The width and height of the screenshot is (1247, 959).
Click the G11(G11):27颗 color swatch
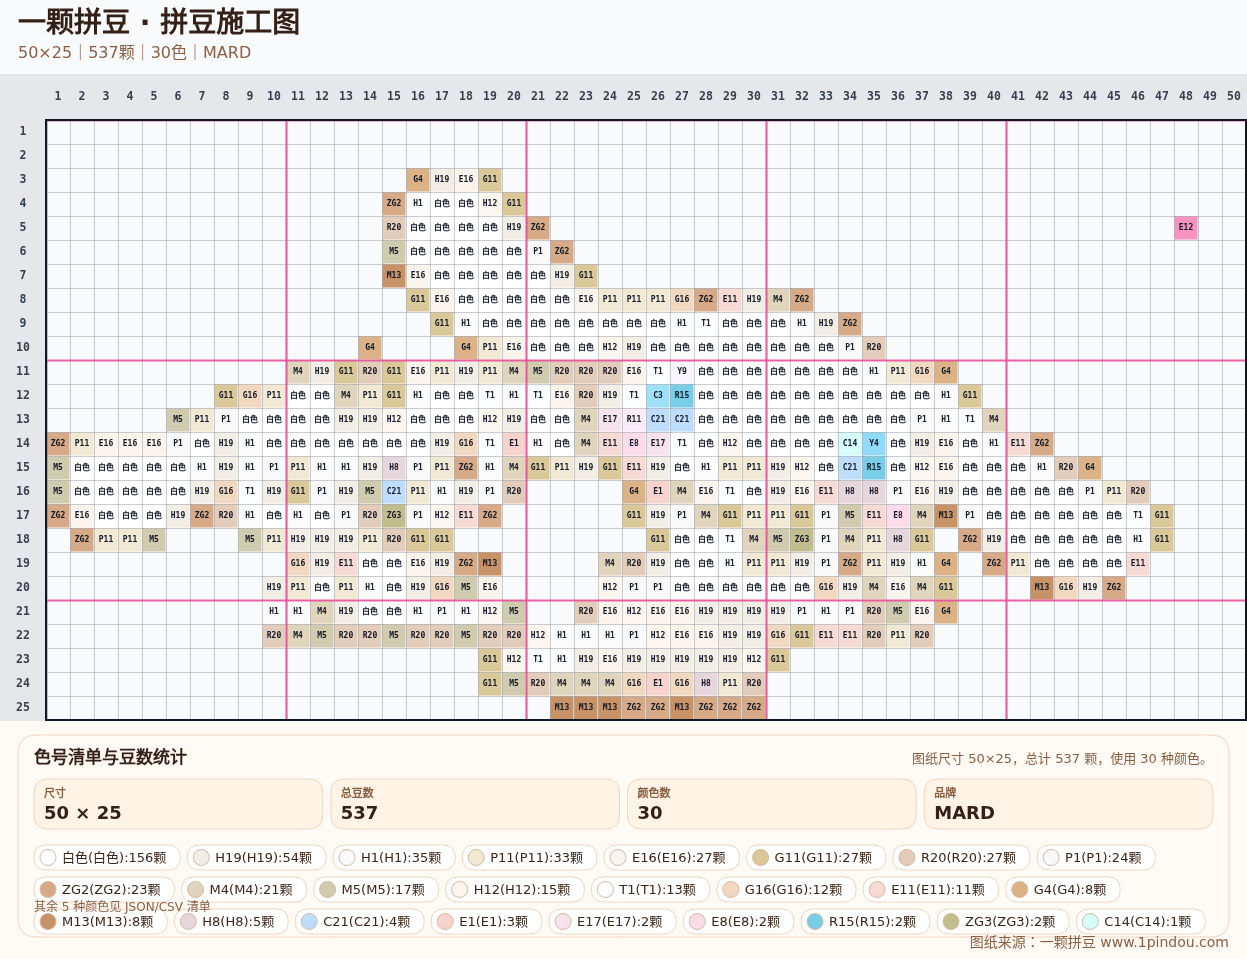[816, 858]
